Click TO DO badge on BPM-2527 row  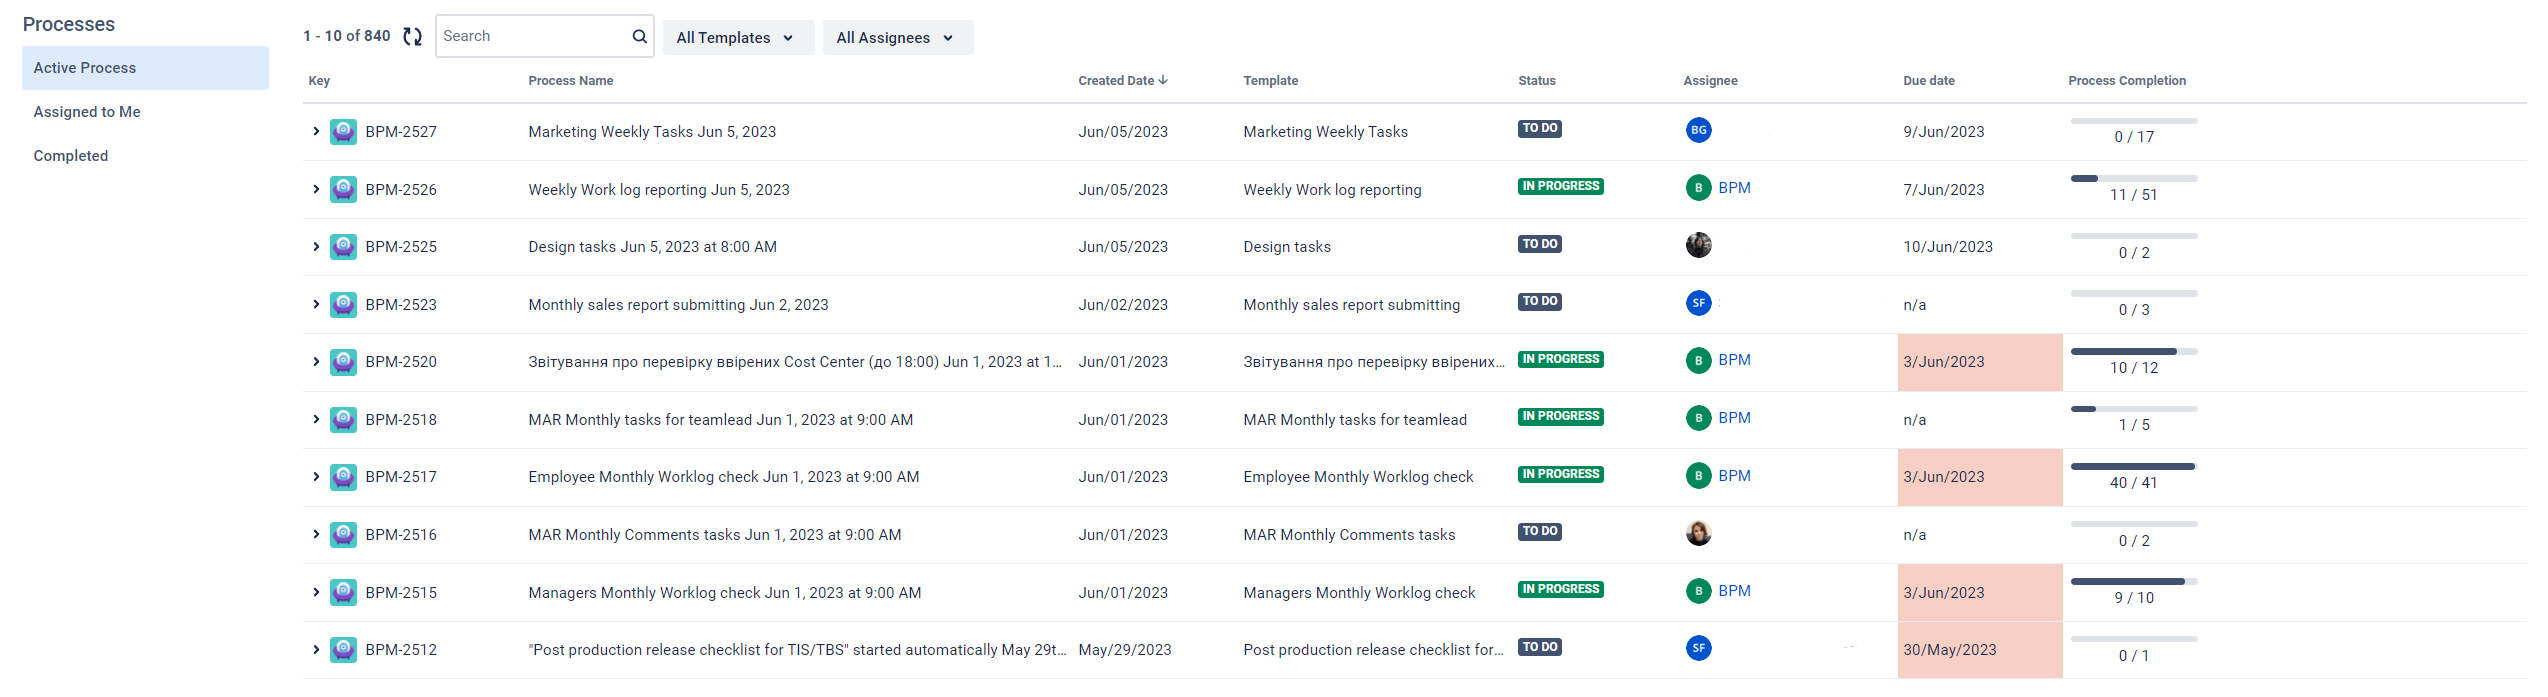point(1540,128)
